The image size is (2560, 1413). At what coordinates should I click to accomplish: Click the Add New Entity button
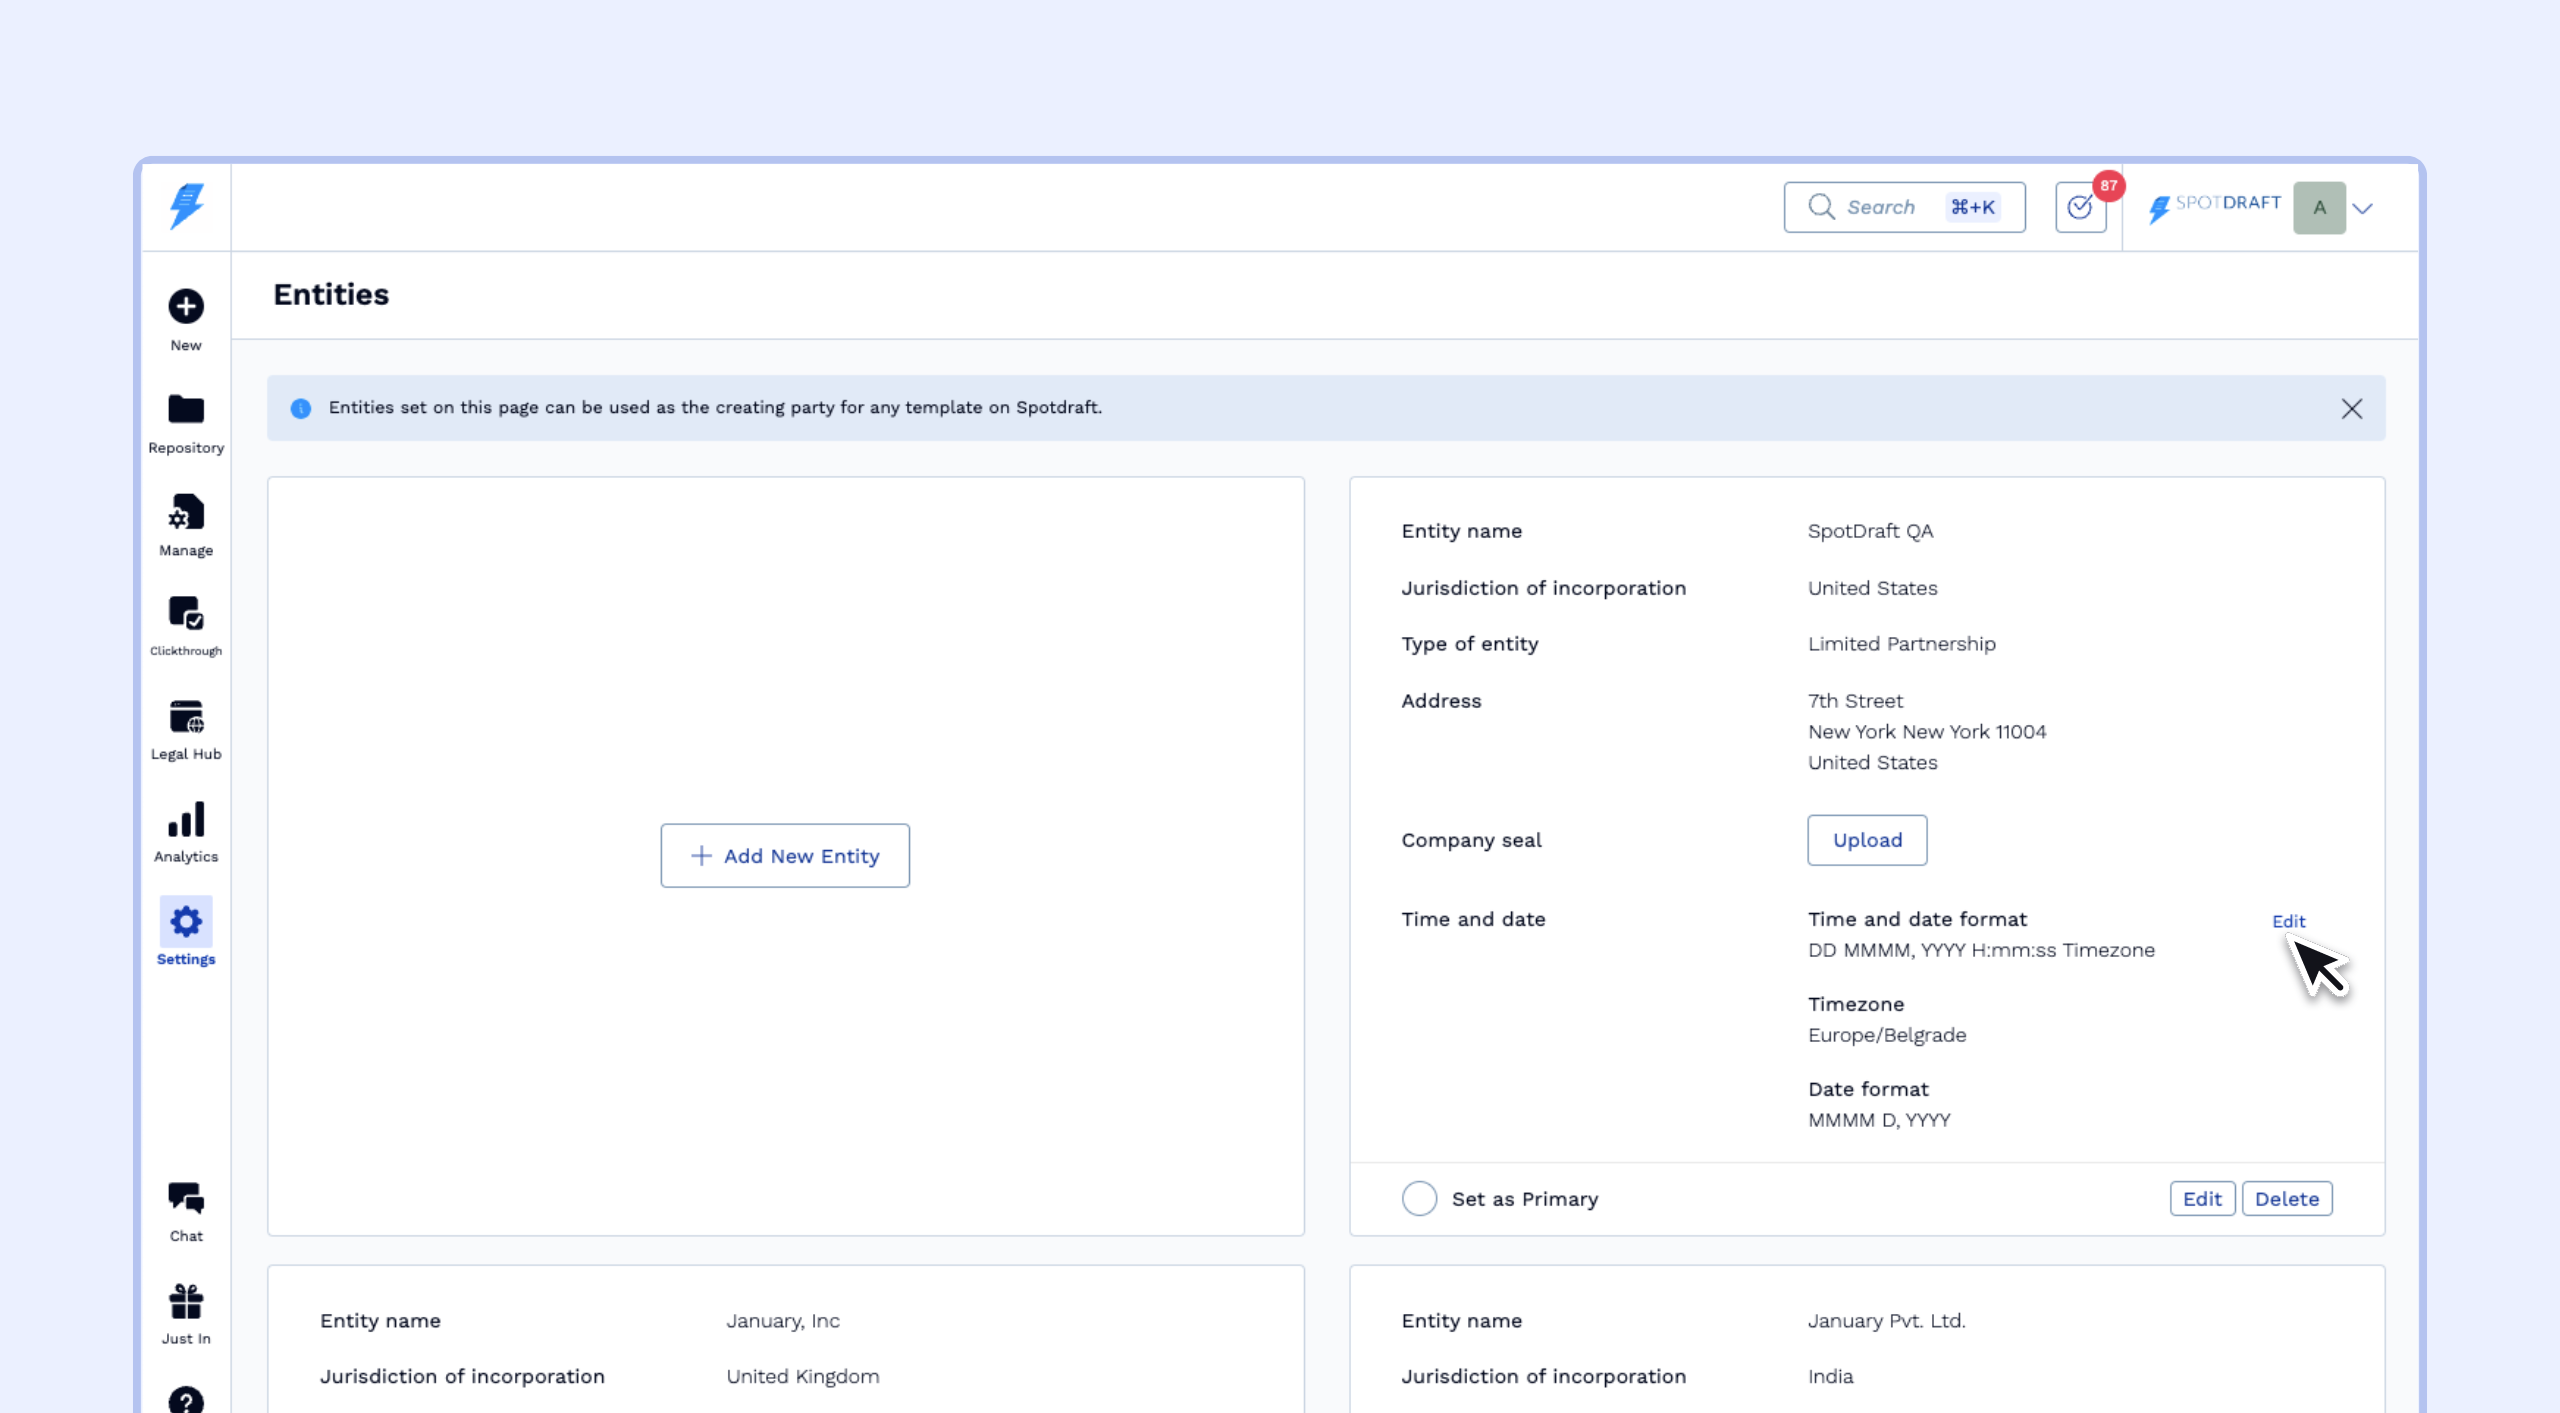click(785, 856)
